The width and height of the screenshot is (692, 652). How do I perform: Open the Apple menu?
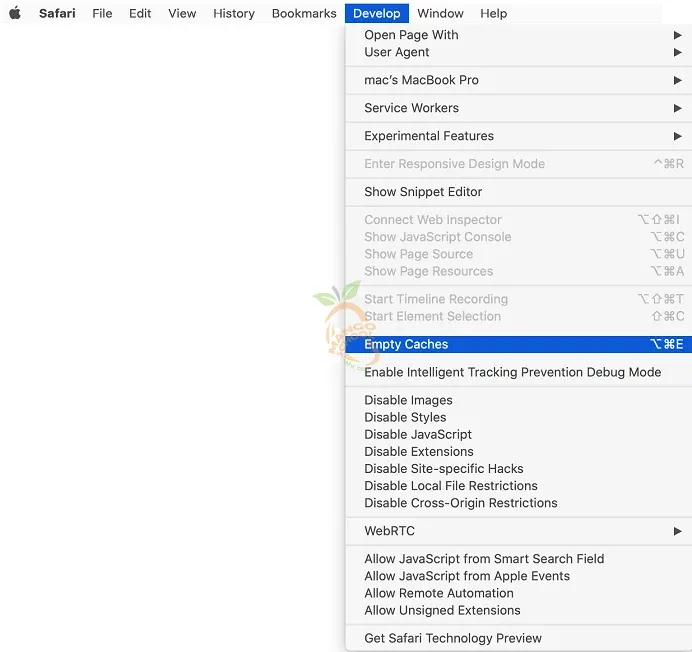(x=15, y=13)
